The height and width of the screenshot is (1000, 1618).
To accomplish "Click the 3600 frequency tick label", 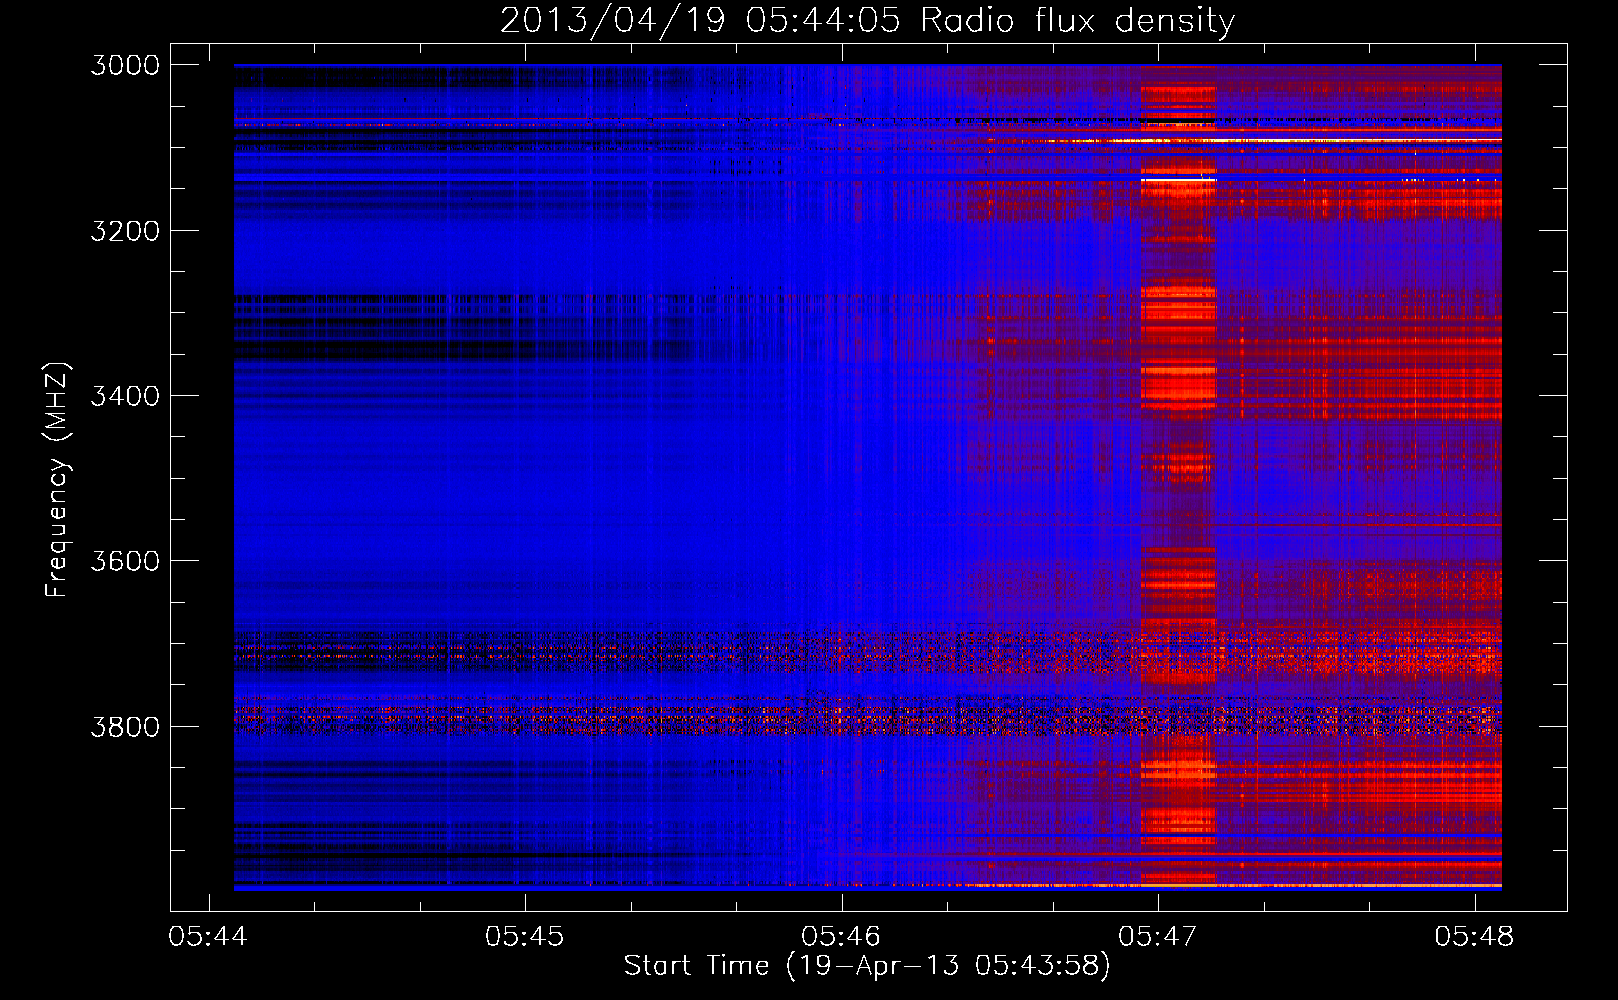I will click(x=125, y=561).
